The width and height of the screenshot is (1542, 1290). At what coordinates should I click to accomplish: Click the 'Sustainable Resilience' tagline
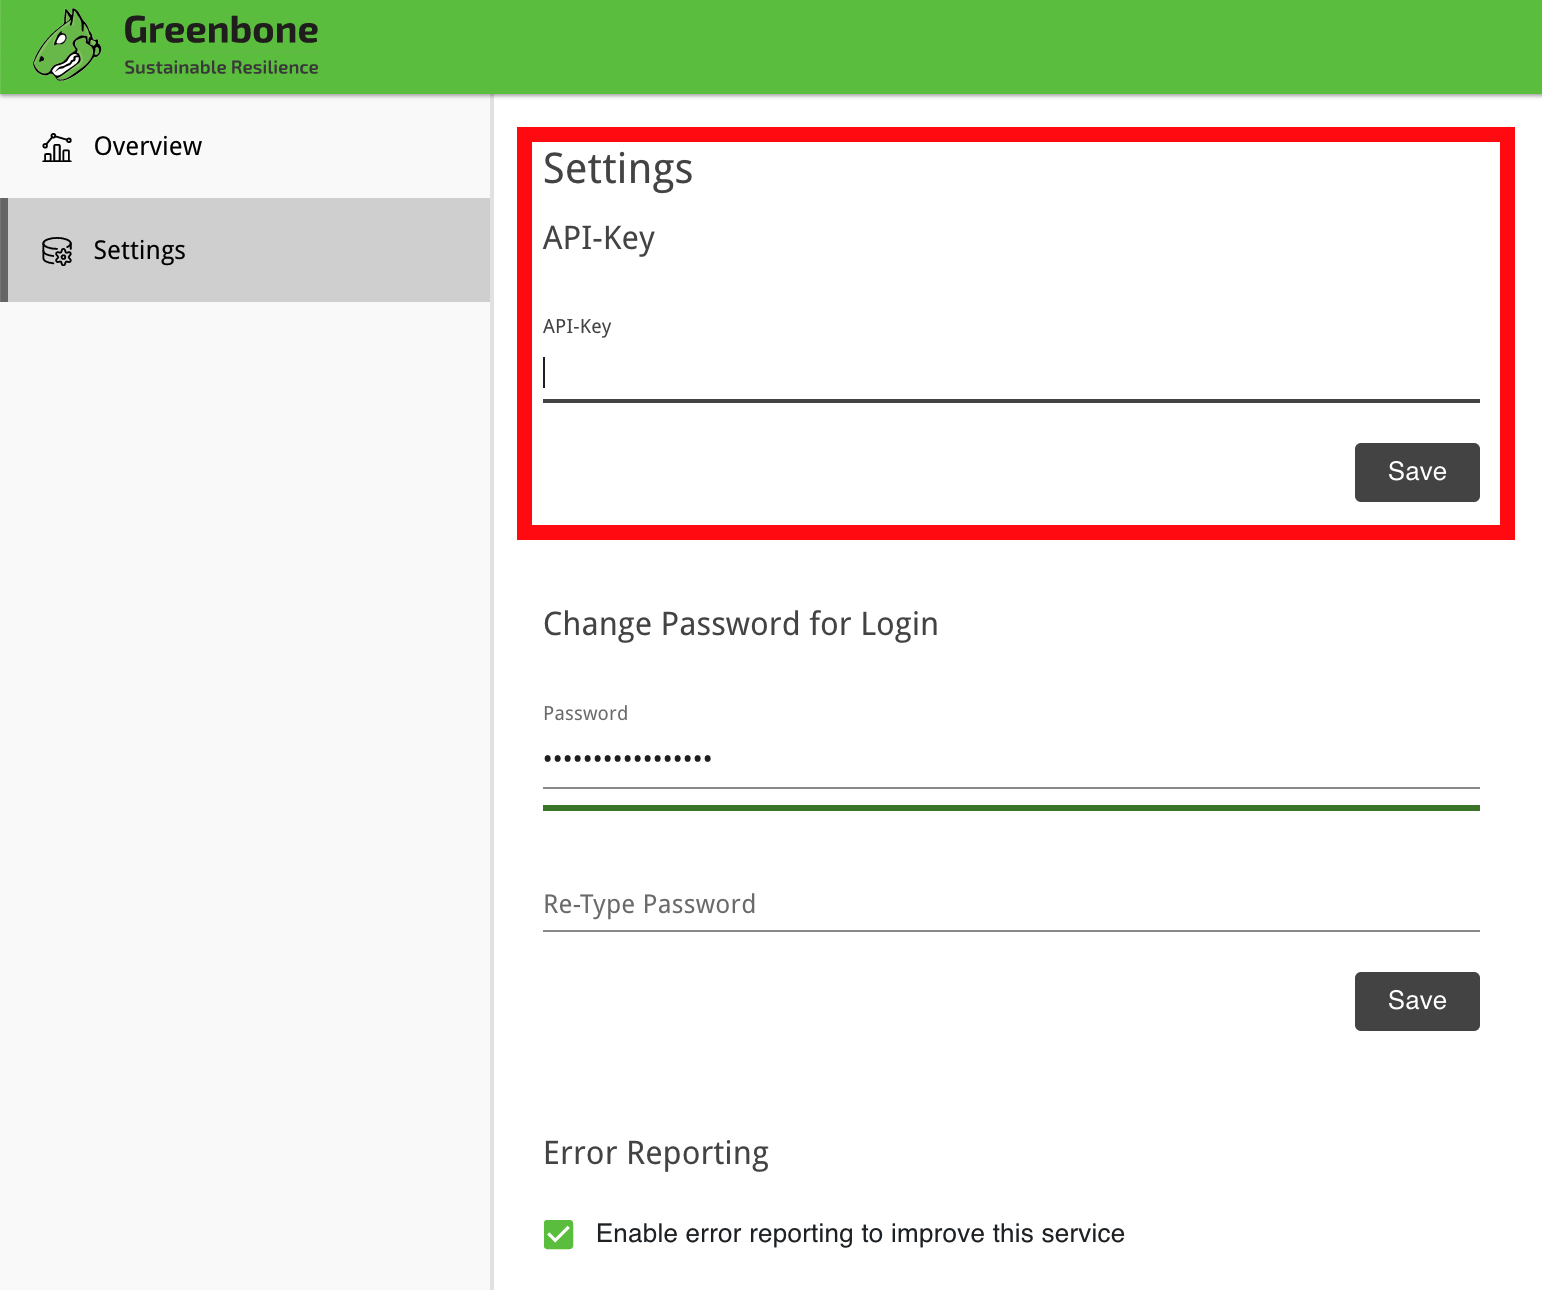click(x=221, y=67)
